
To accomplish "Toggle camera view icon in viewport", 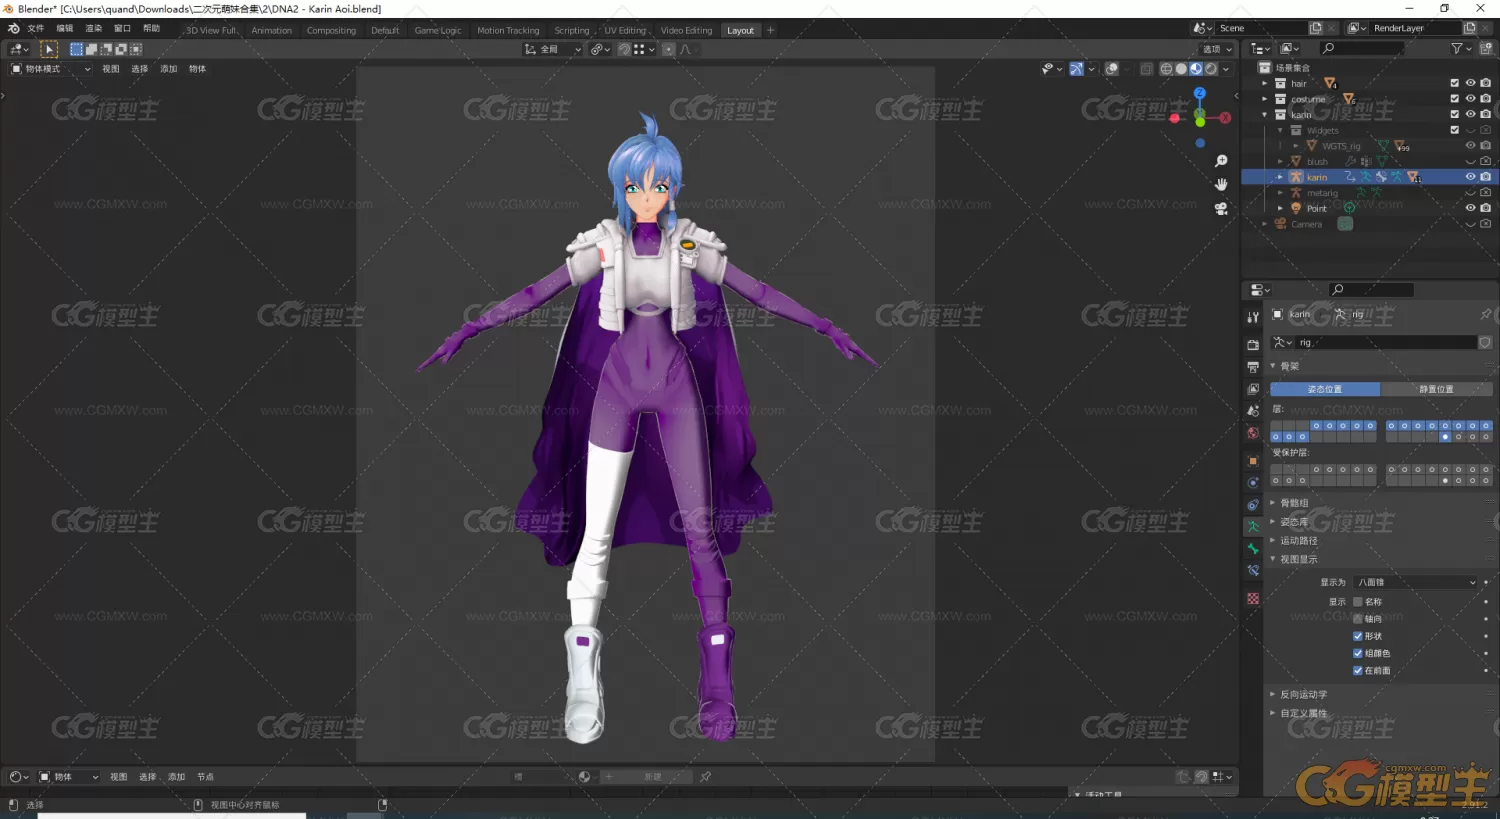I will (x=1221, y=209).
